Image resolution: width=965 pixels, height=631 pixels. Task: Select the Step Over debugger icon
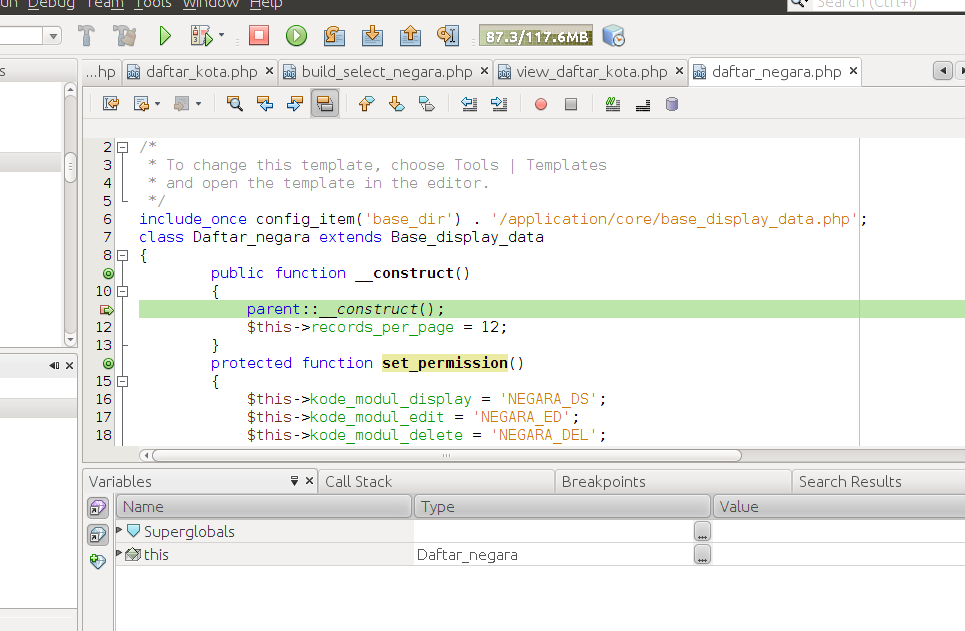(x=333, y=35)
